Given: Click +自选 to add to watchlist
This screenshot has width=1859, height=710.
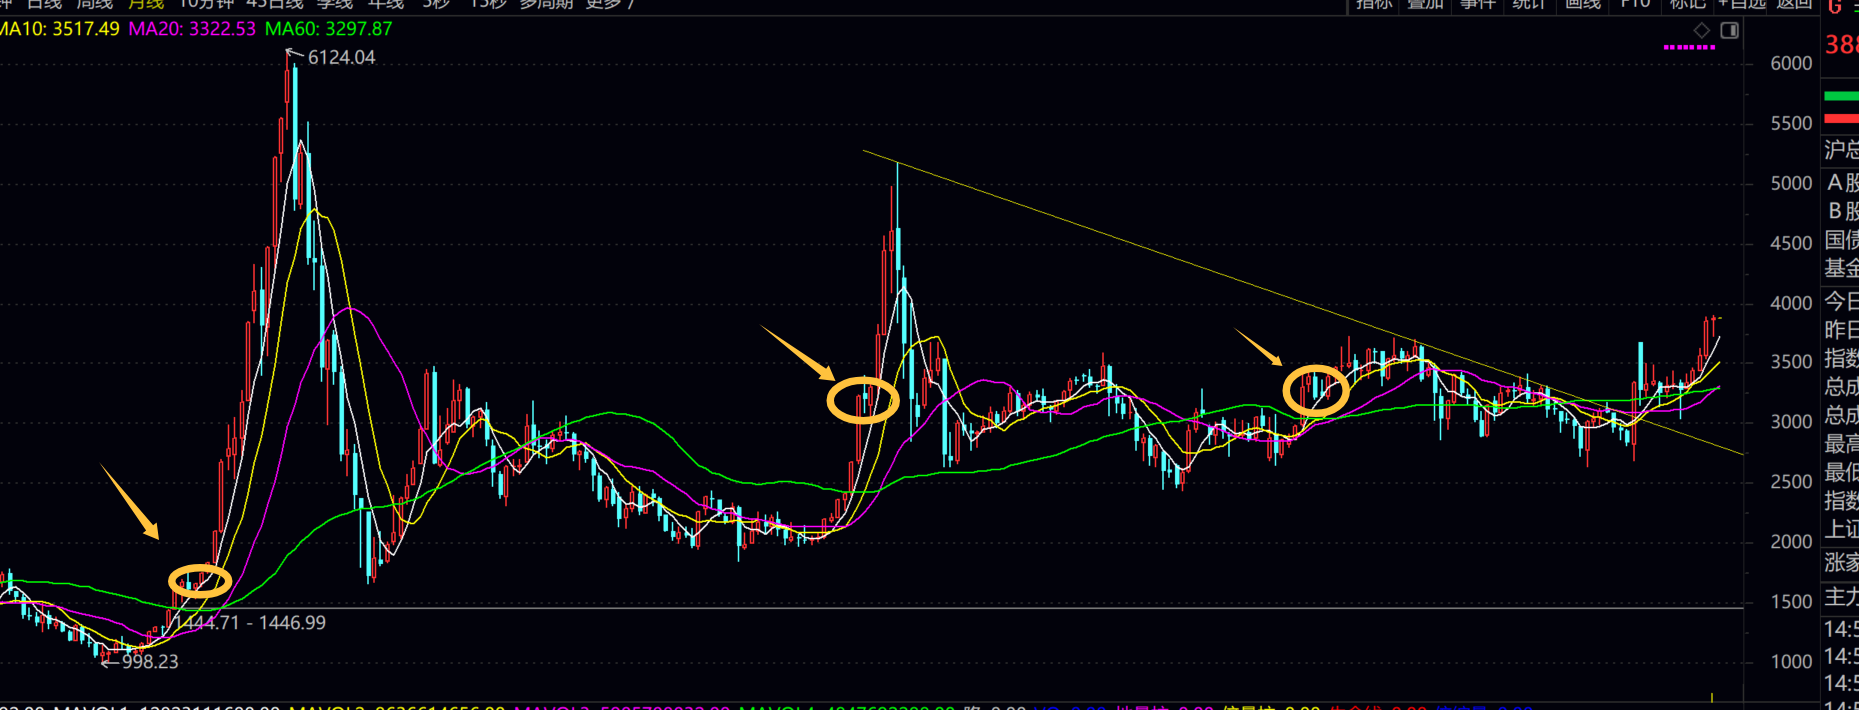Looking at the screenshot, I should pos(1742,4).
